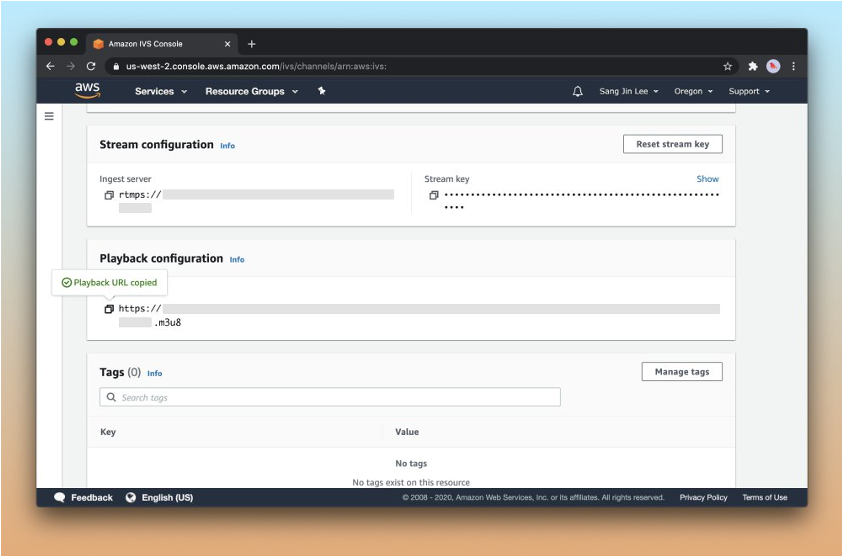The image size is (842, 556).
Task: Close the Amazon IVS Console tab
Action: pyautogui.click(x=227, y=44)
